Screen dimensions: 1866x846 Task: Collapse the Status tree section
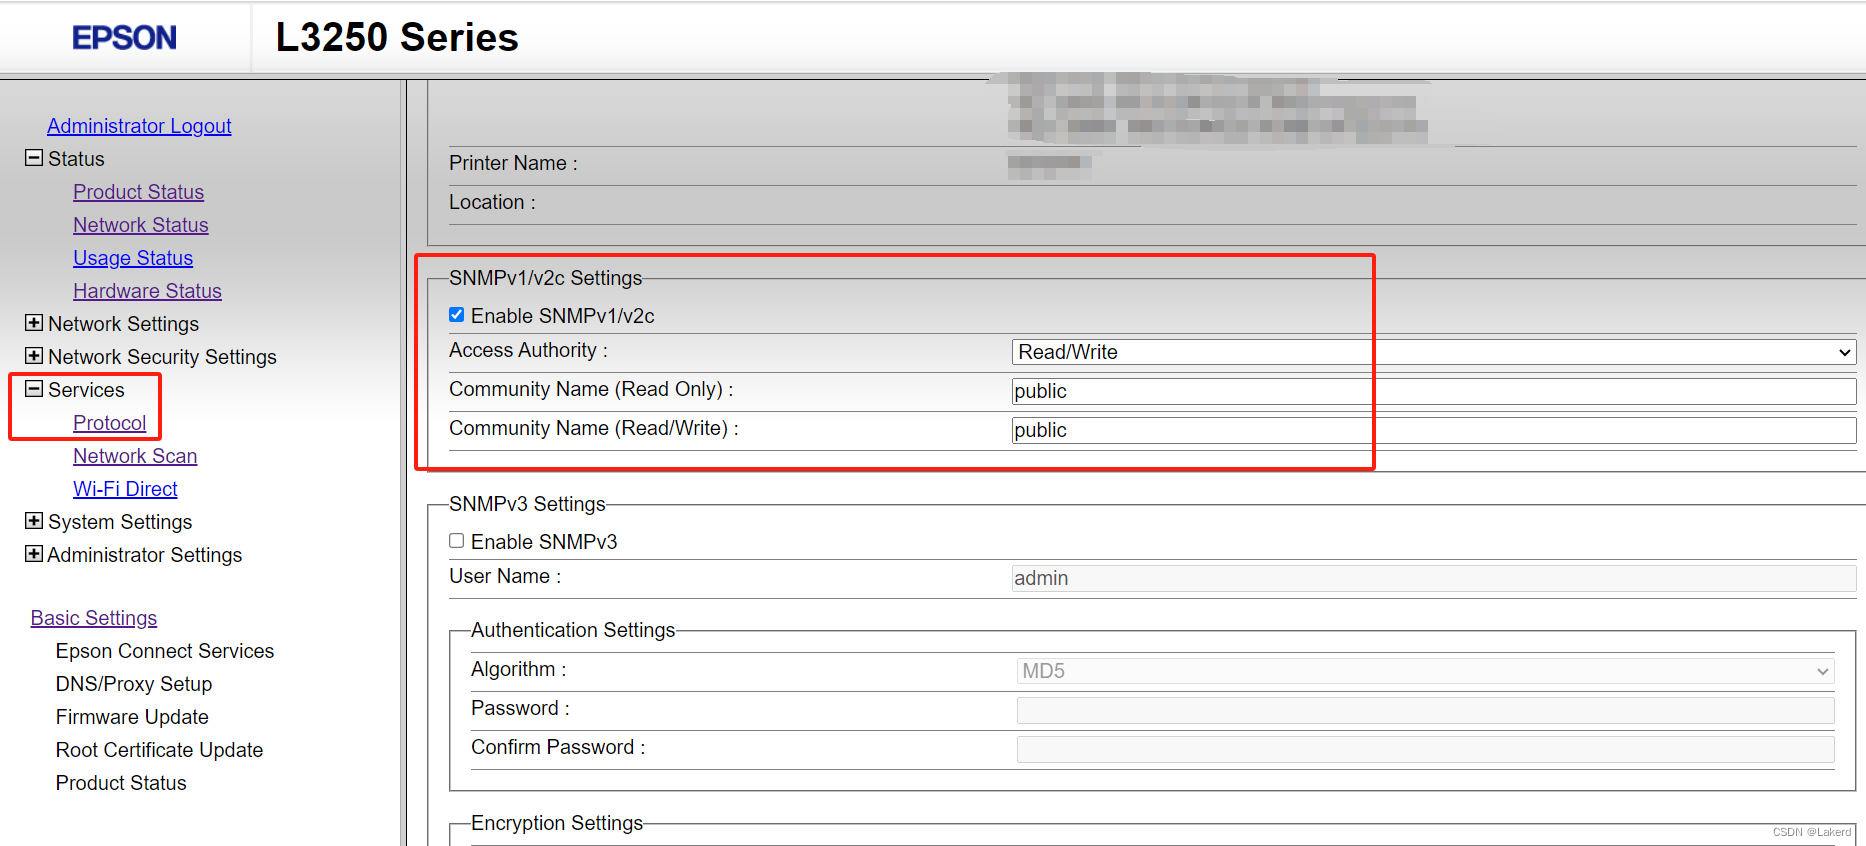pos(34,158)
